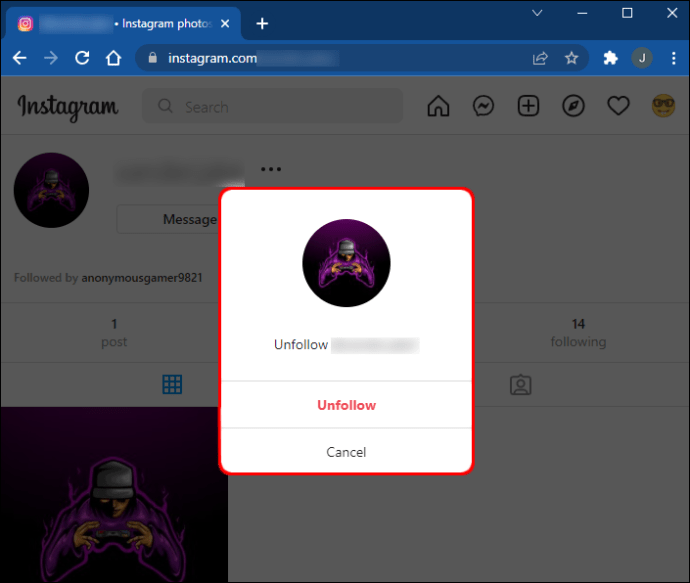Viewport: 690px width, 583px height.
Task: Select the Instagram photos tab
Action: click(x=123, y=23)
